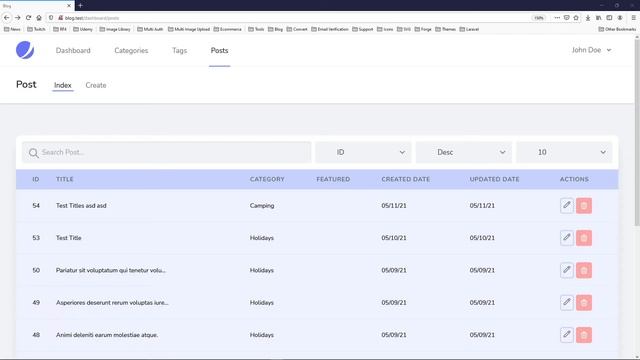Edit the post with ID 54
Screen dimensions: 640x360
(567, 205)
